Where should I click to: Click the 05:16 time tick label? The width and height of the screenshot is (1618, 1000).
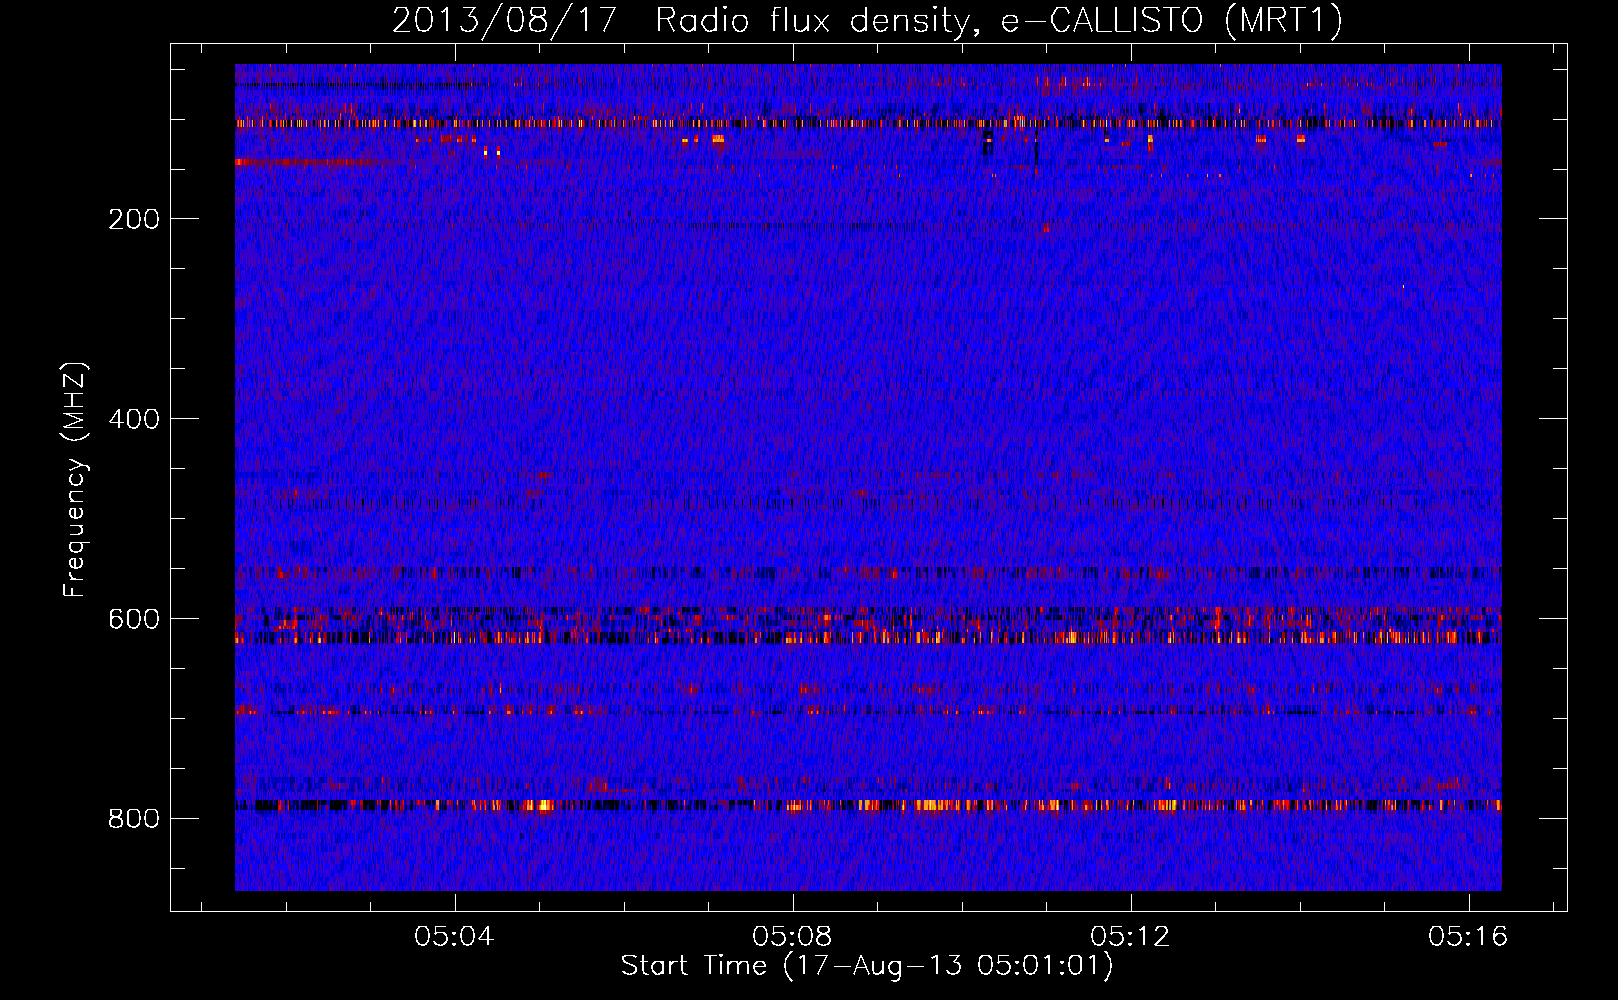pos(1468,937)
